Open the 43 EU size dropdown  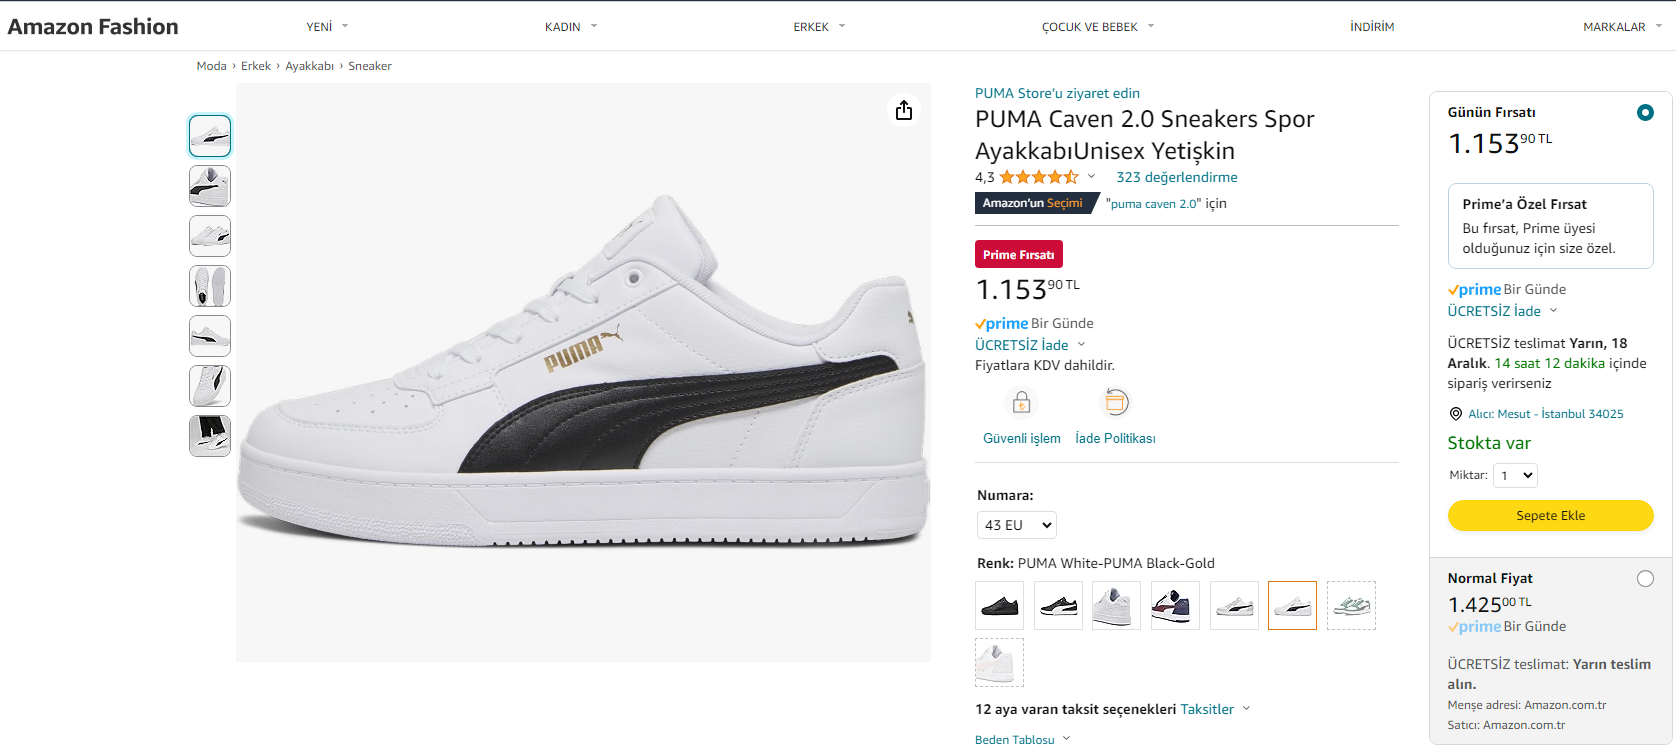coord(1016,525)
